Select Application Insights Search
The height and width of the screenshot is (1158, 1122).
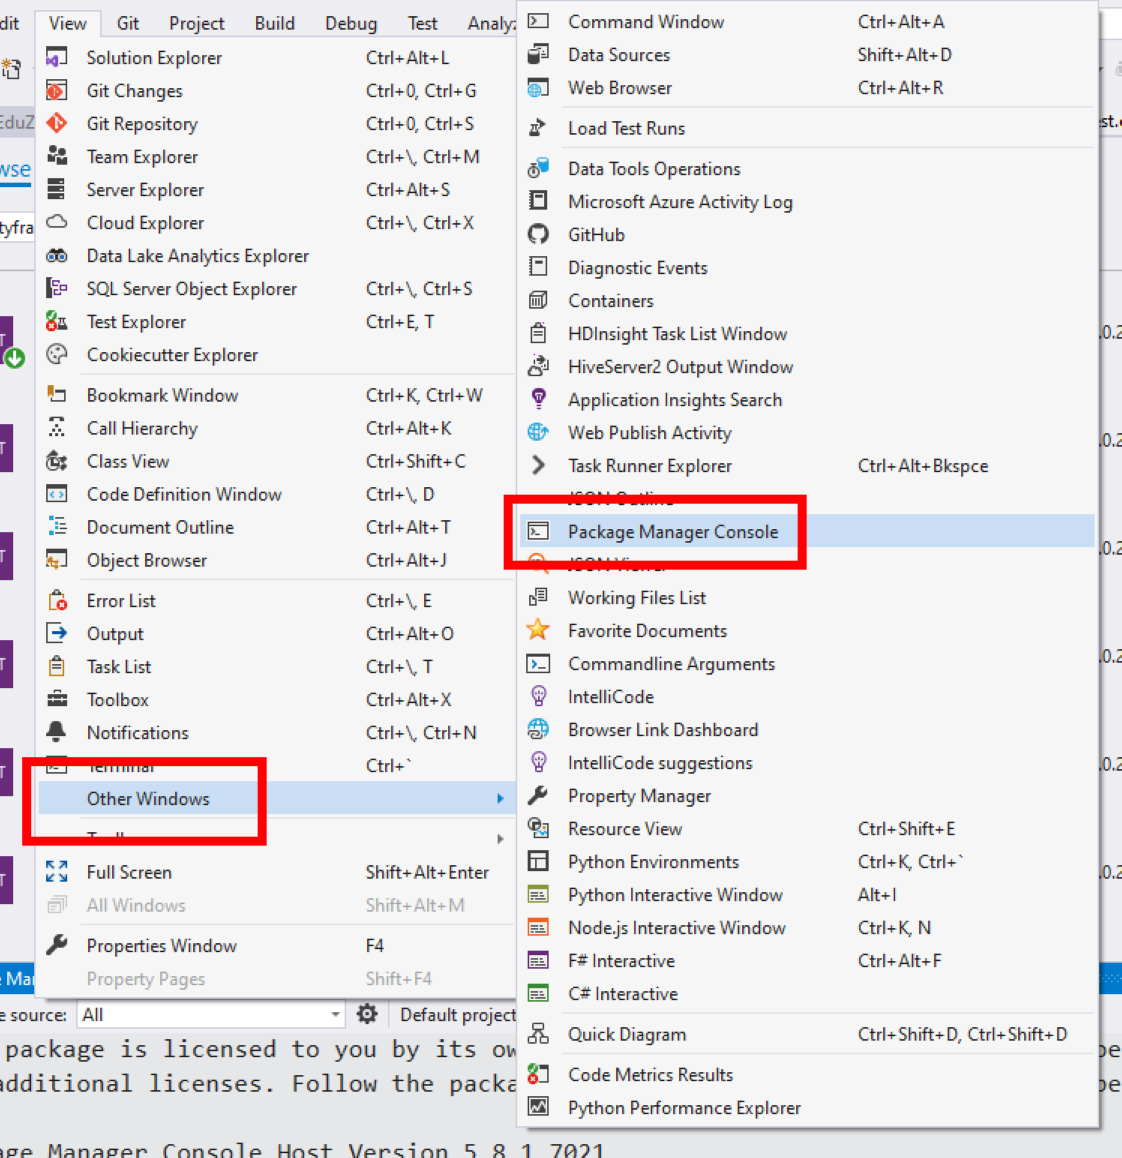(807, 400)
